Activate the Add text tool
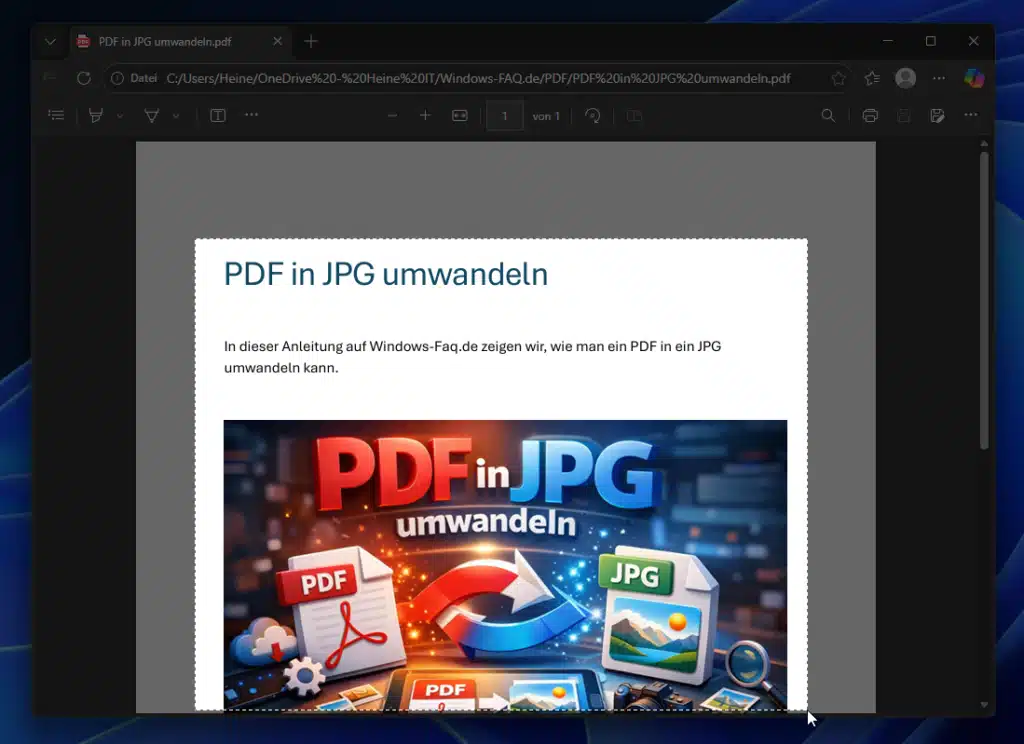The width and height of the screenshot is (1024, 744). point(217,115)
